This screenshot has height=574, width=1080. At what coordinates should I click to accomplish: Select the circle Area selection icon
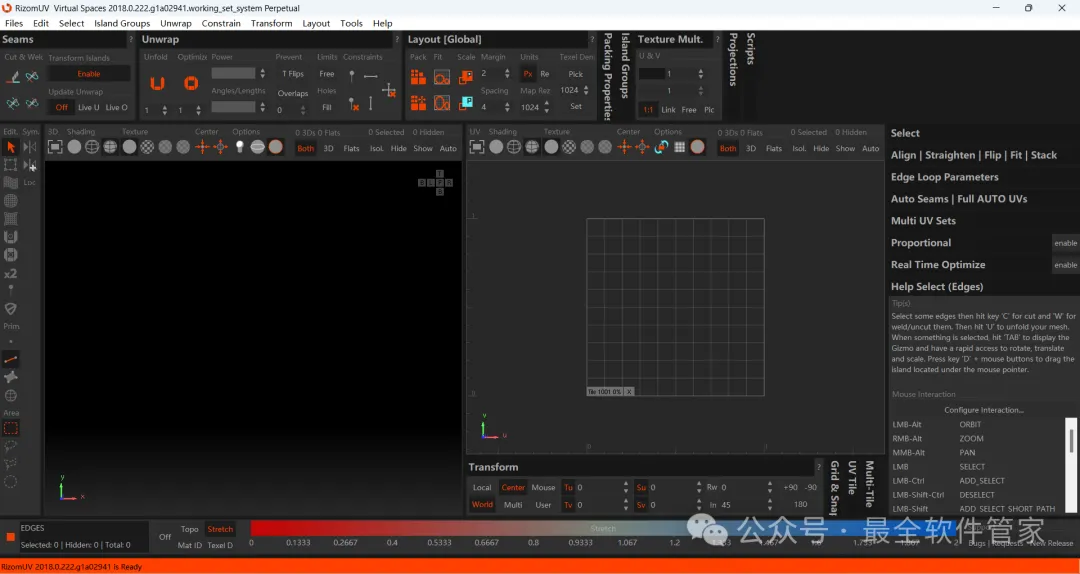click(10, 482)
